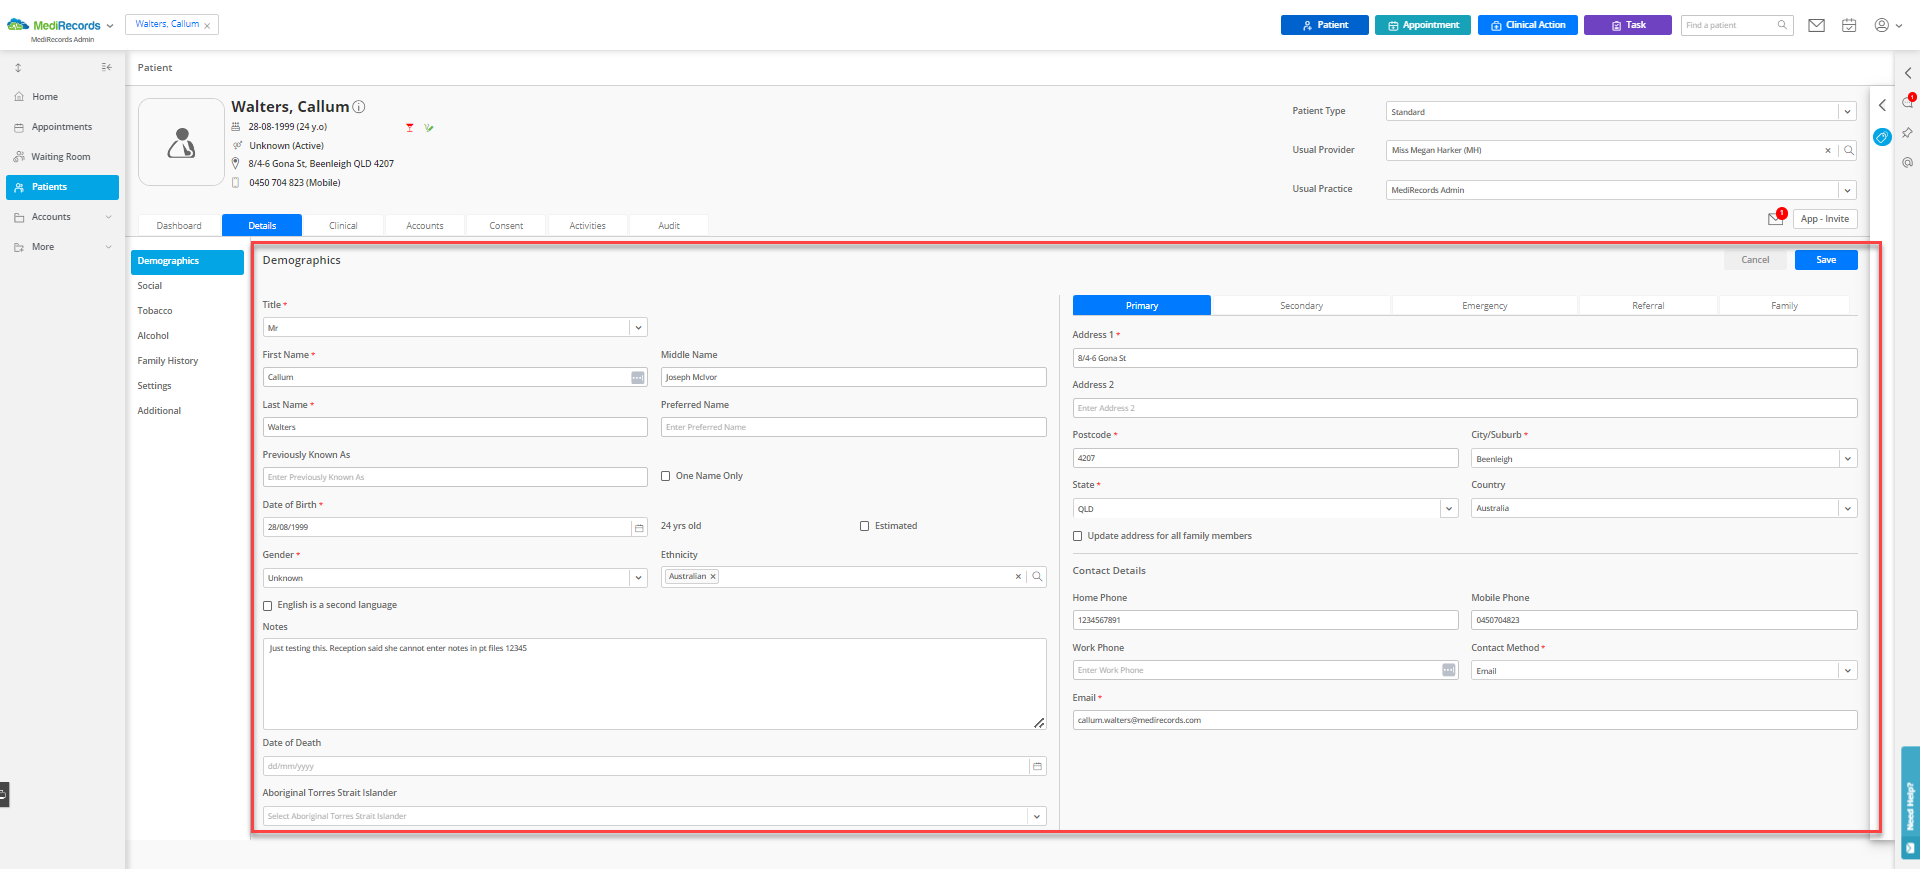The image size is (1920, 869).
Task: Open the Family History section
Action: click(x=168, y=361)
